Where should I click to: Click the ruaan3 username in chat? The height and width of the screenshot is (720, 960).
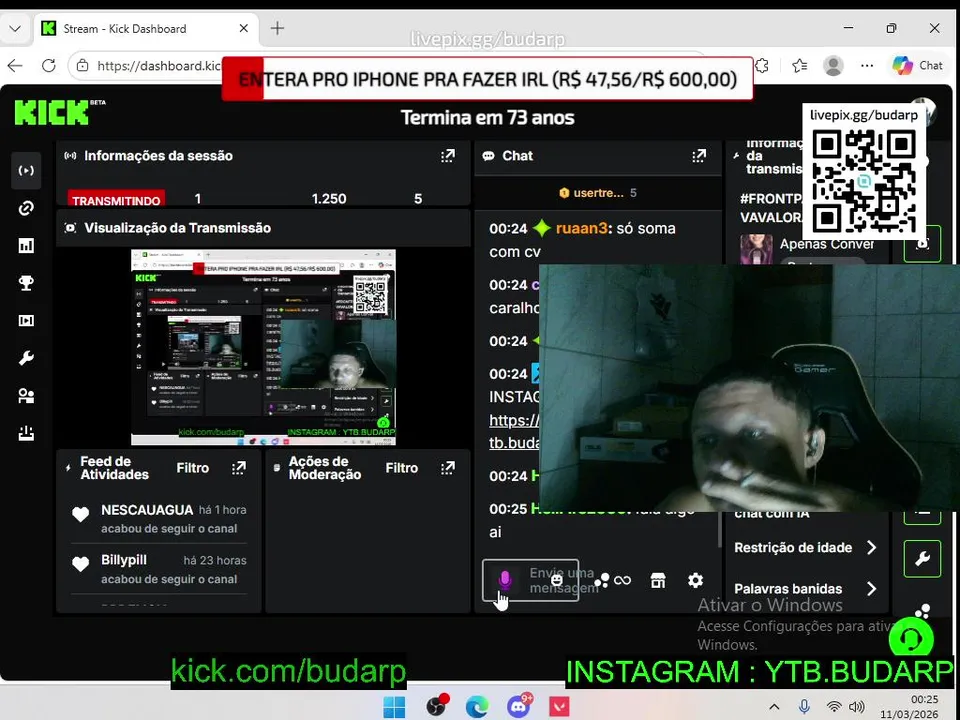pos(582,228)
